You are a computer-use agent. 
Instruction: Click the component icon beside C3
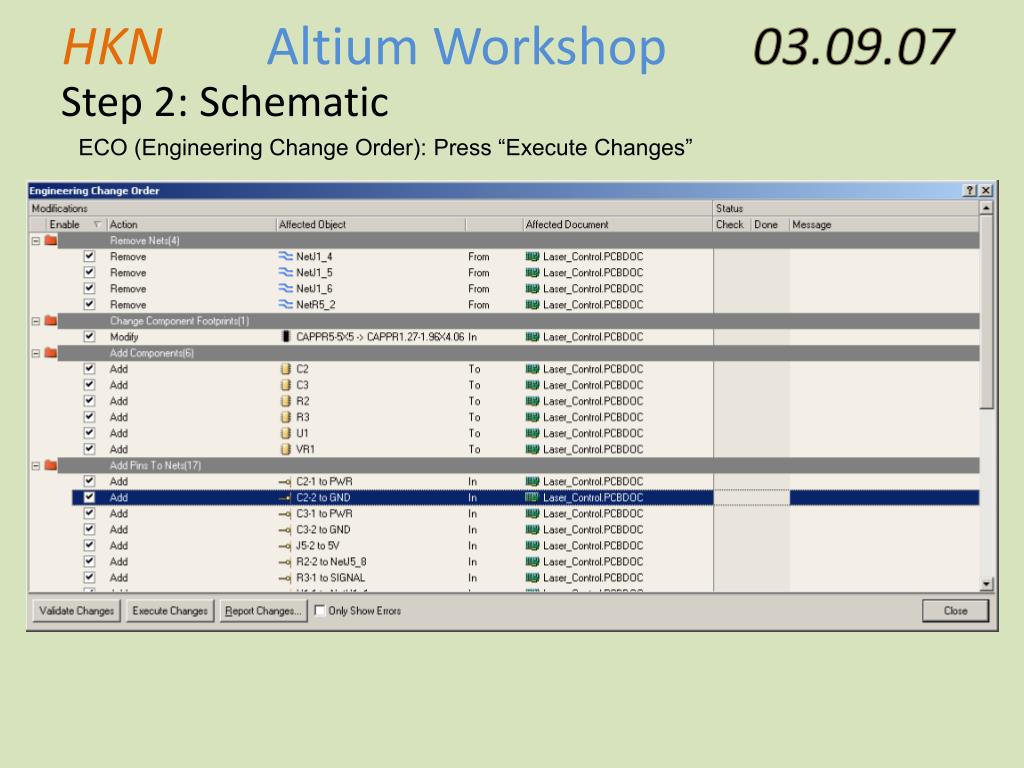coord(285,385)
